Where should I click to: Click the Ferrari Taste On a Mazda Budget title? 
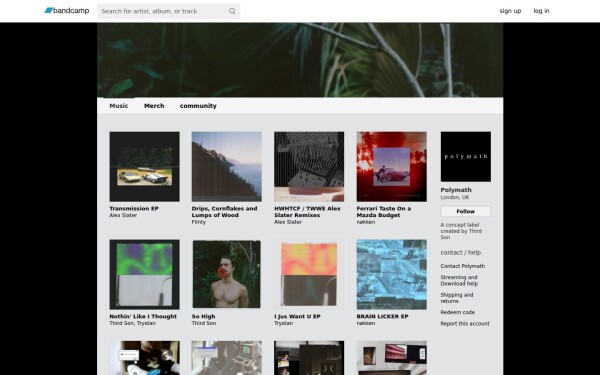coord(384,212)
